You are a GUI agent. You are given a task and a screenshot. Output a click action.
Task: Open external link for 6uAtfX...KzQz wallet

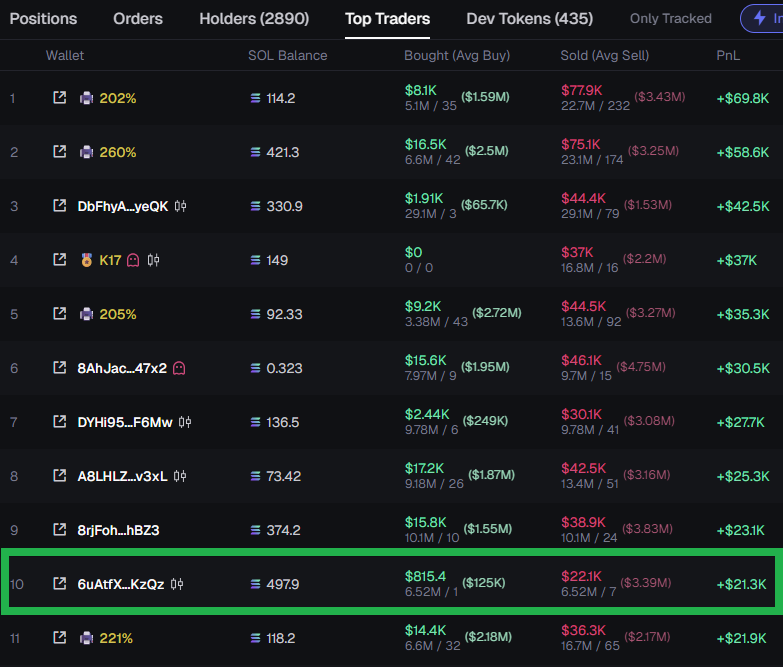[x=59, y=583]
